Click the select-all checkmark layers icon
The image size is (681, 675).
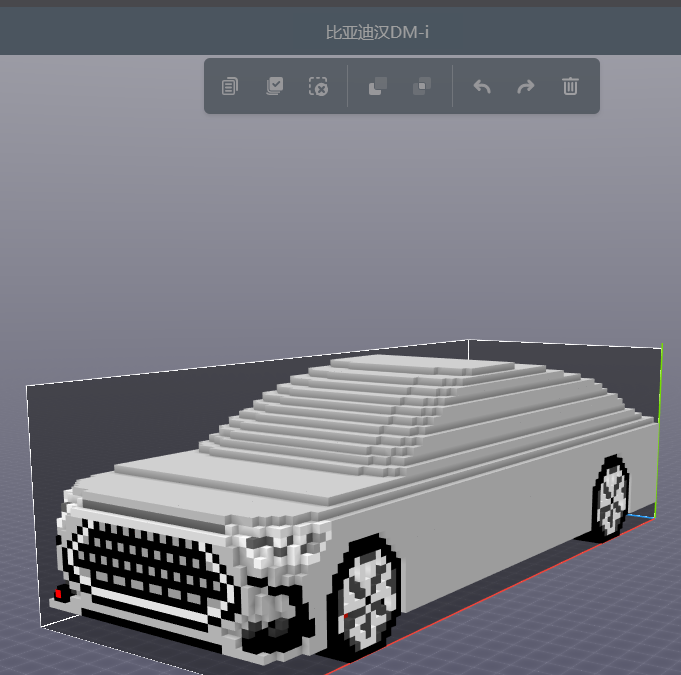(274, 86)
